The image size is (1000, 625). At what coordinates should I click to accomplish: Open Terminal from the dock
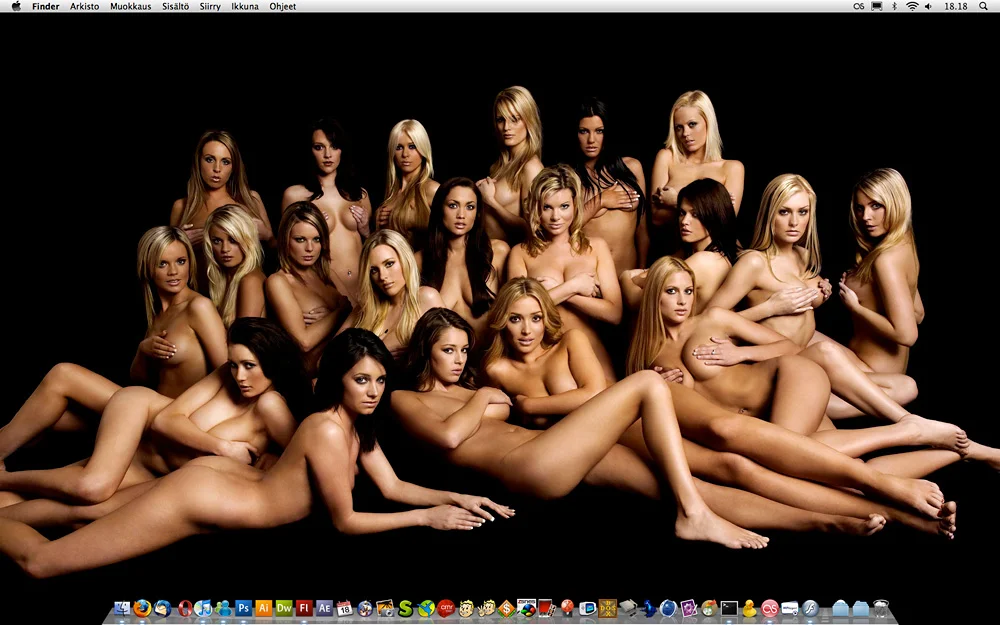pyautogui.click(x=730, y=608)
